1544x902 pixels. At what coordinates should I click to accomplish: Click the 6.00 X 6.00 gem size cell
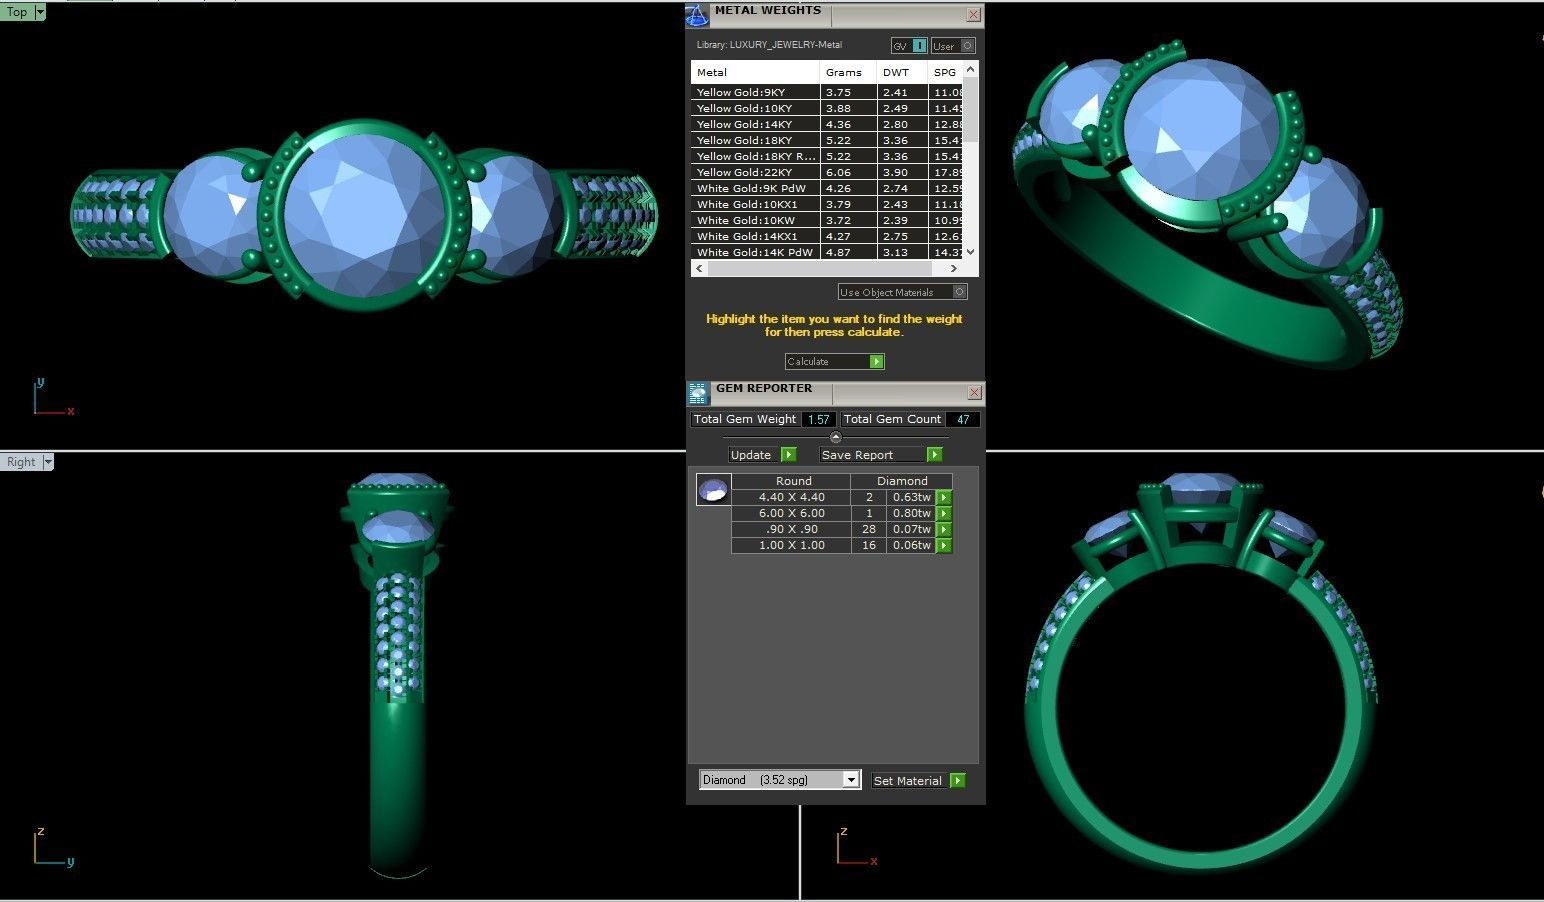791,513
